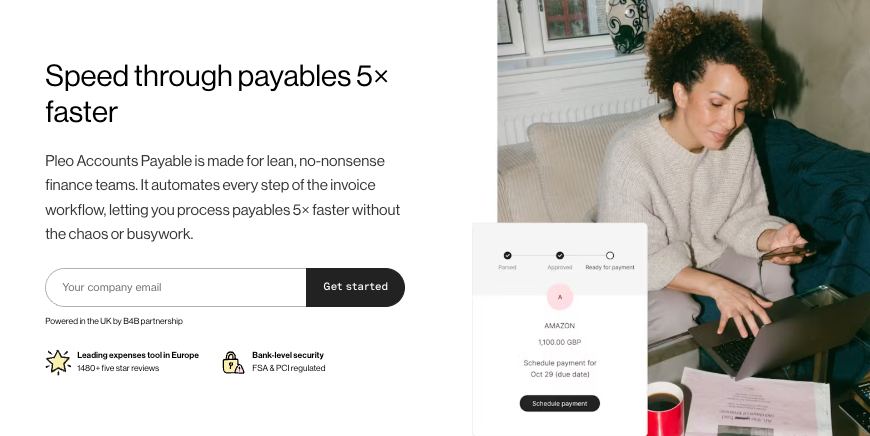Click the pink Amazon avatar circle
870x436 pixels.
pos(560,297)
